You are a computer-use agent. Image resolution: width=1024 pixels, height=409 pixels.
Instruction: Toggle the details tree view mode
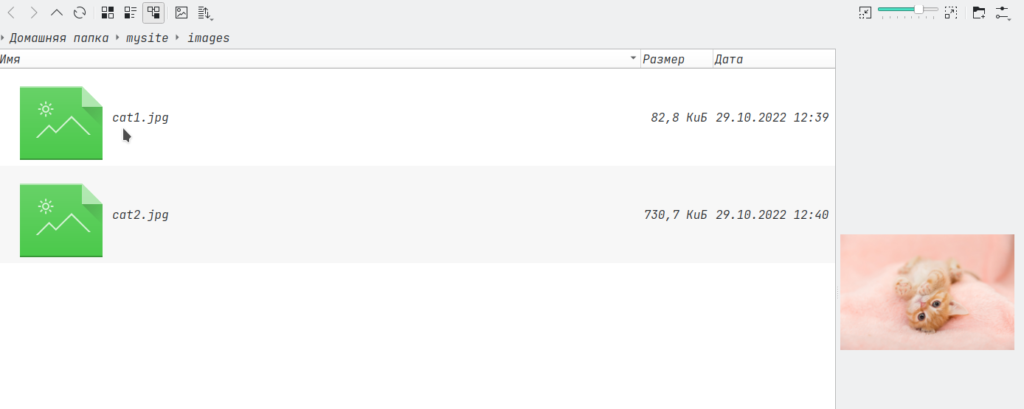coord(154,13)
